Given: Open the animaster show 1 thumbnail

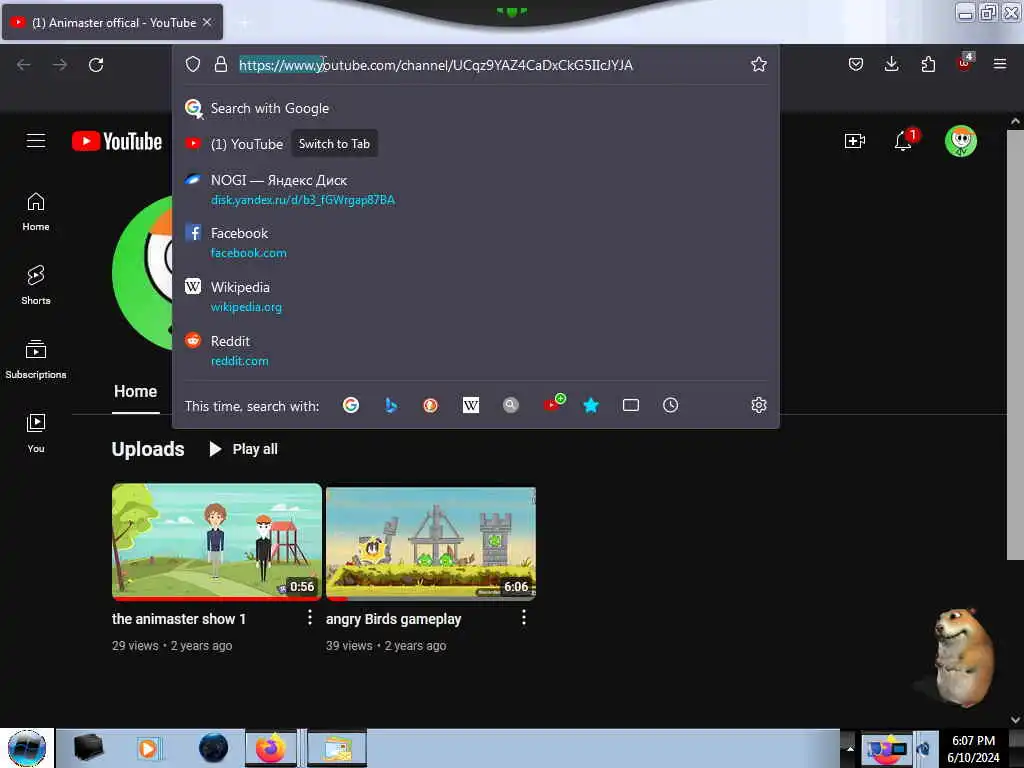Looking at the screenshot, I should [217, 541].
